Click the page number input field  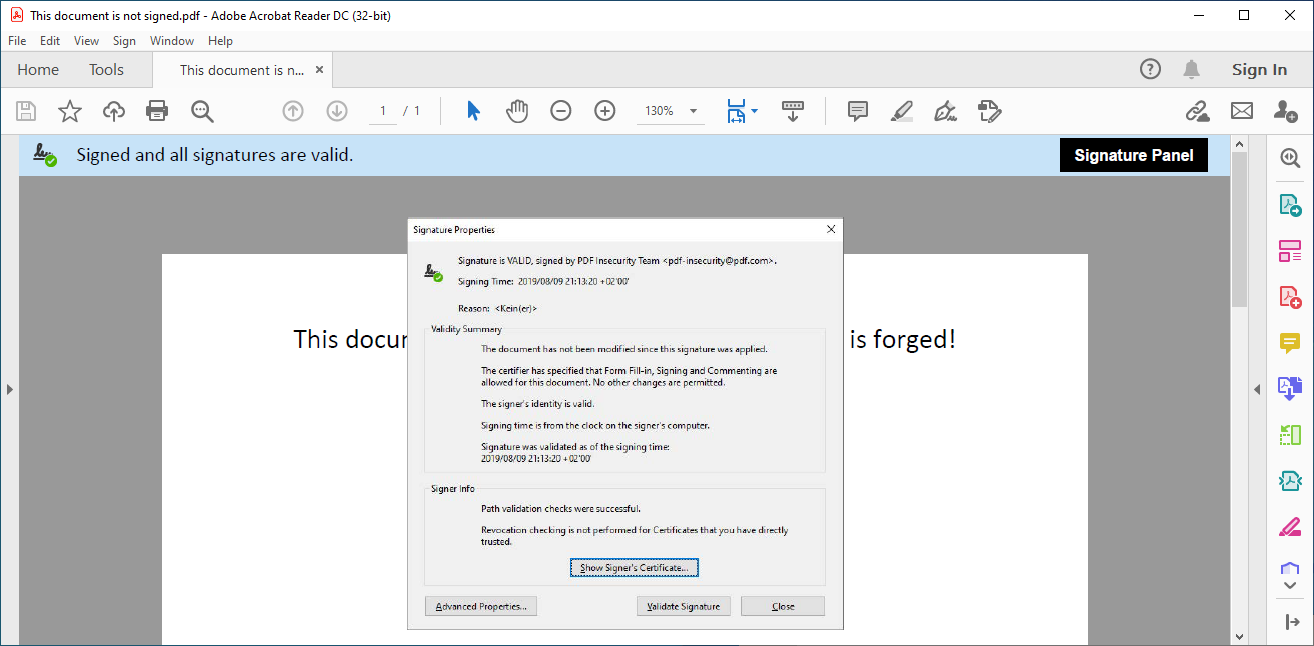click(383, 111)
